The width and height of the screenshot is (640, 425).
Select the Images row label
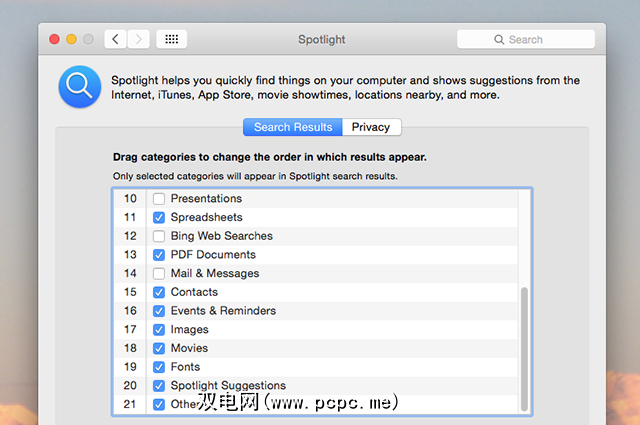point(189,329)
